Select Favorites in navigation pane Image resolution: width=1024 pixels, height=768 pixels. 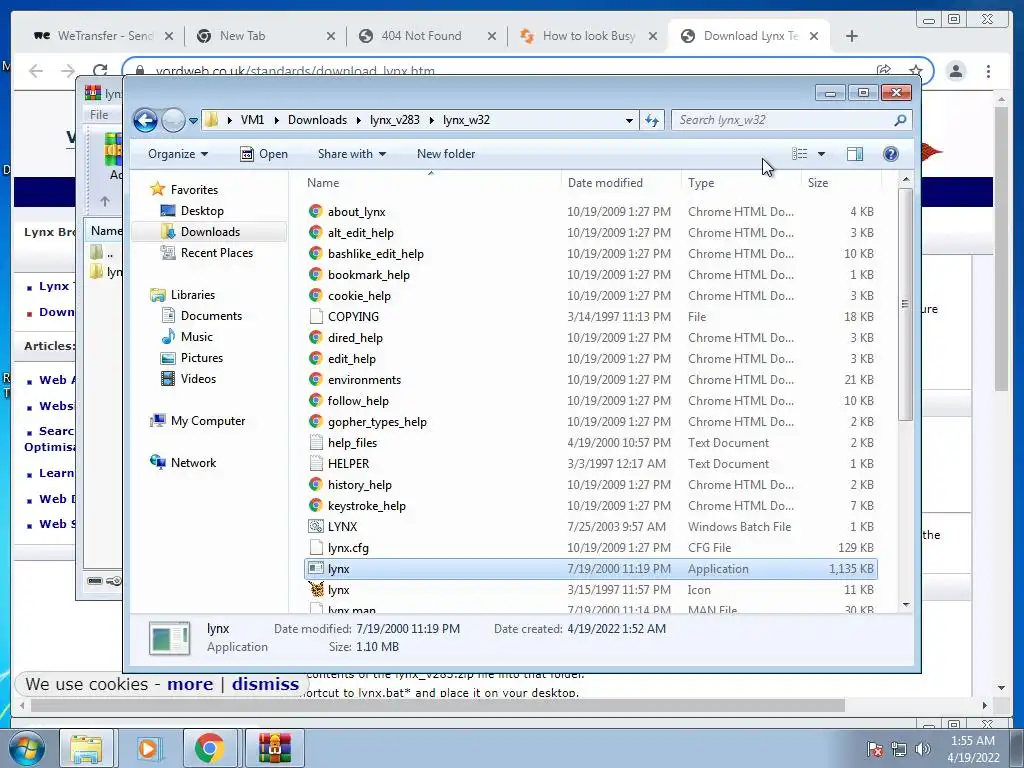click(x=194, y=190)
